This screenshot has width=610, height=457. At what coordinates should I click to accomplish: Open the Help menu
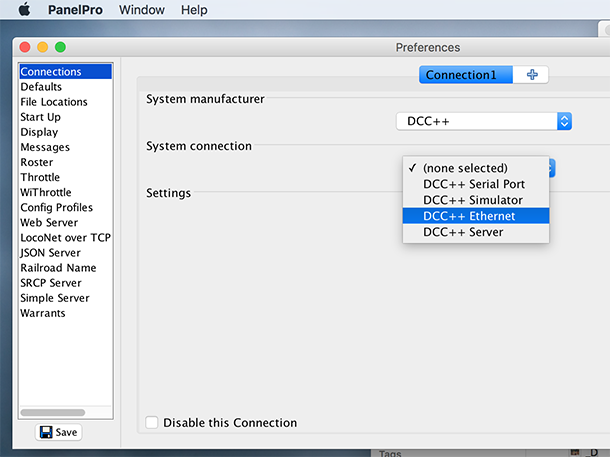[194, 9]
